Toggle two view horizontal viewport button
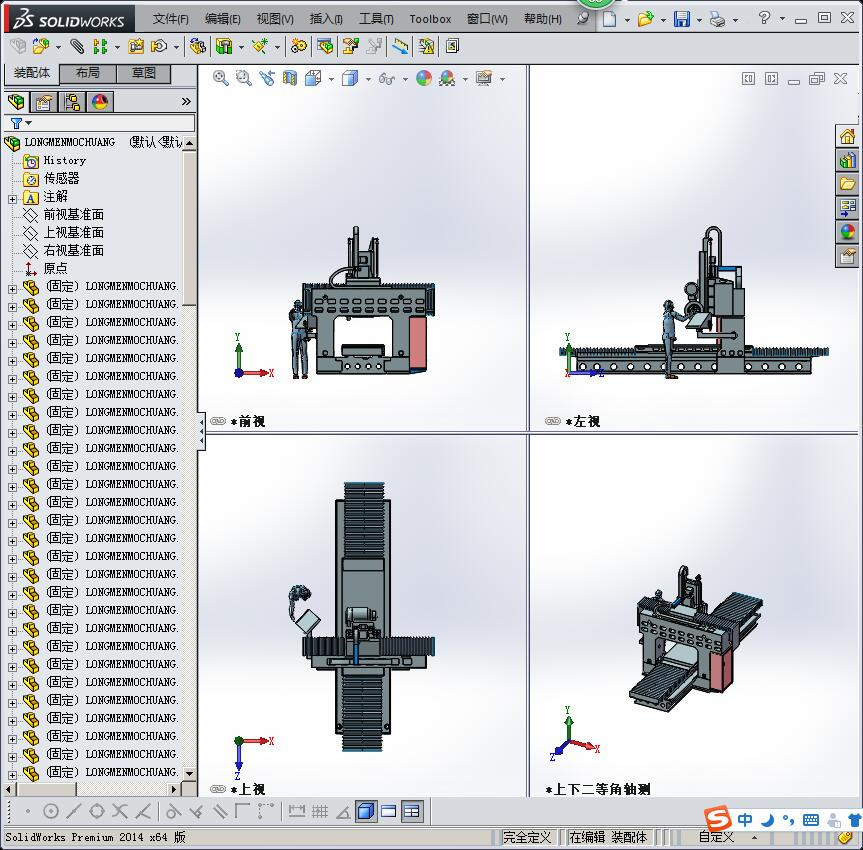This screenshot has height=850, width=863. click(x=389, y=811)
